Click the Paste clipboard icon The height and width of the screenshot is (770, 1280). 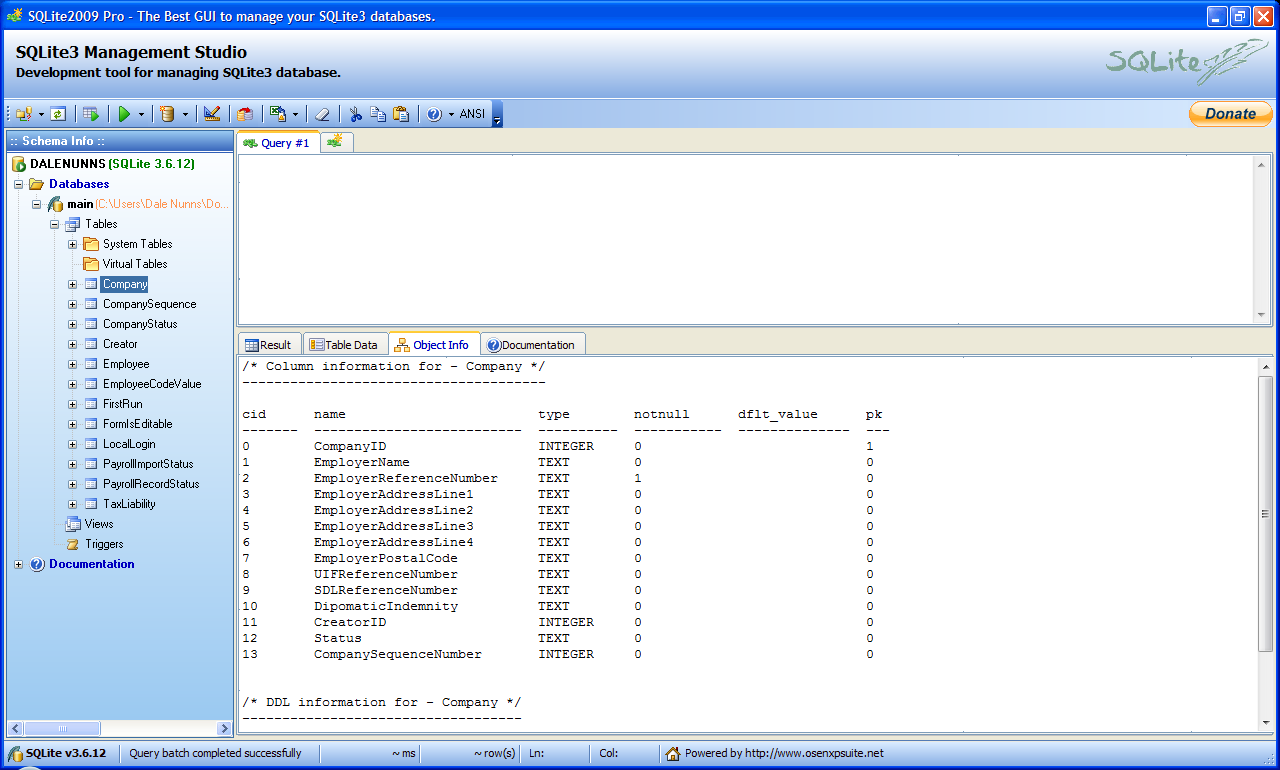tap(401, 114)
